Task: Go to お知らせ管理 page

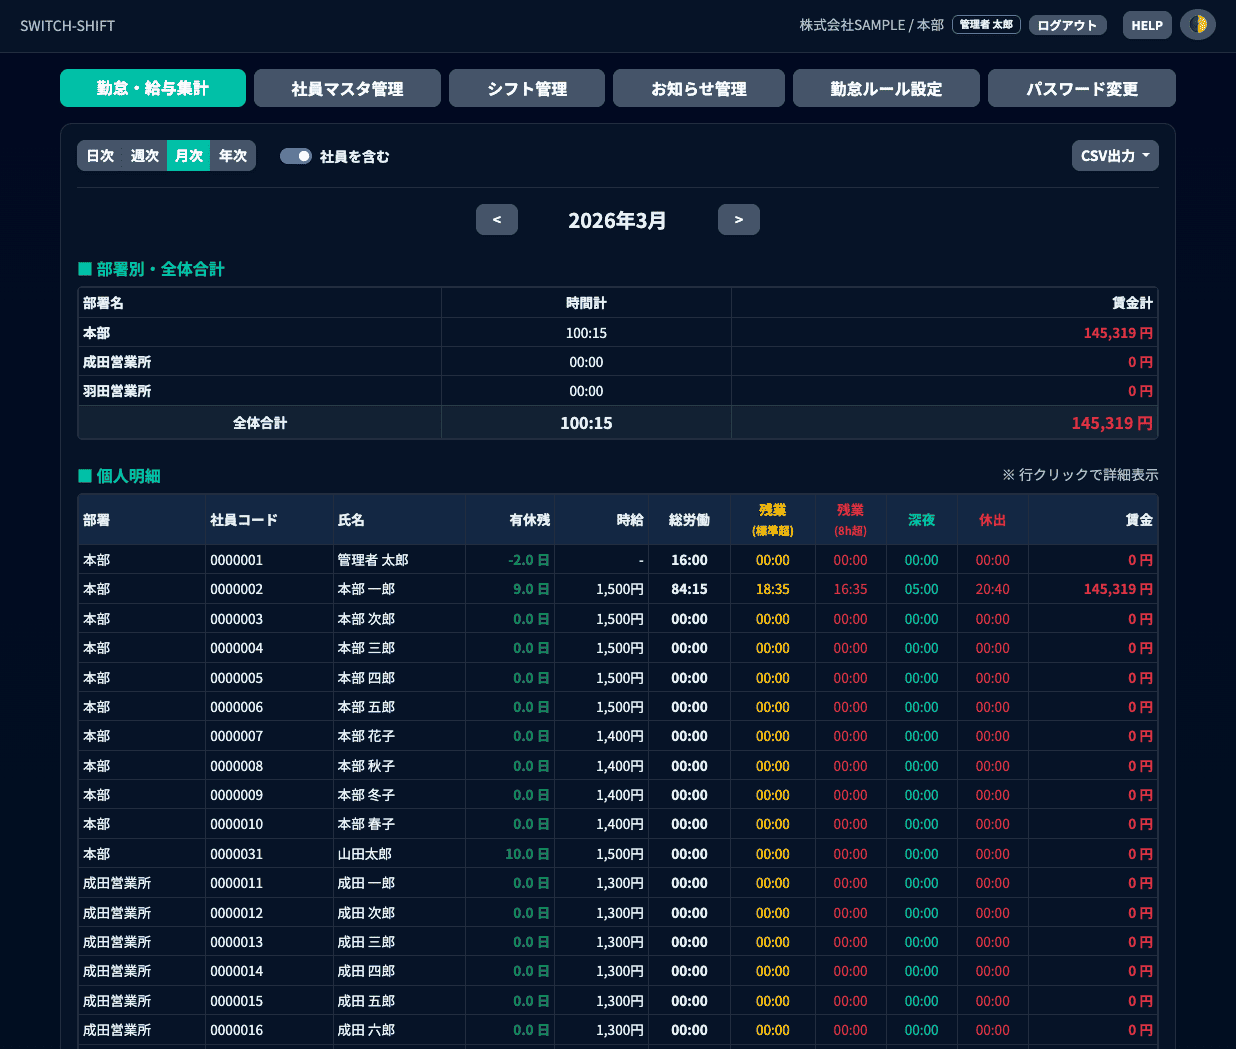Action: point(699,89)
